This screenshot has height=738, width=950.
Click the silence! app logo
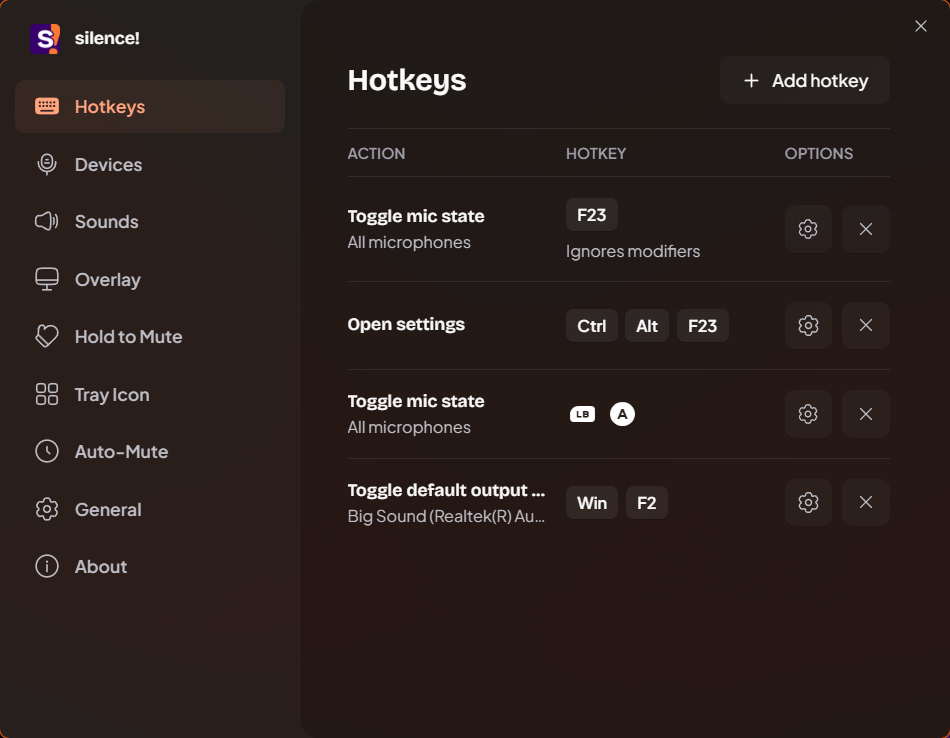tap(45, 38)
